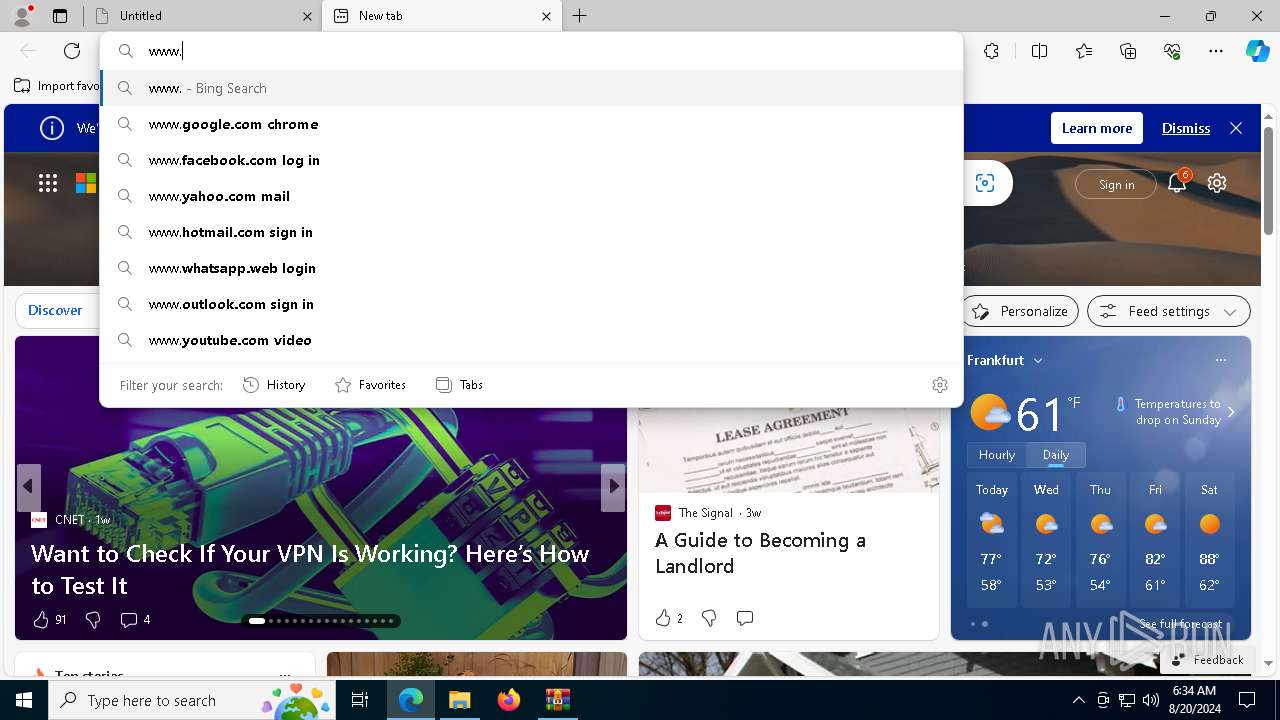Viewport: 1280px width, 720px height.
Task: Open Settings and more ellipsis
Action: tap(1216, 51)
